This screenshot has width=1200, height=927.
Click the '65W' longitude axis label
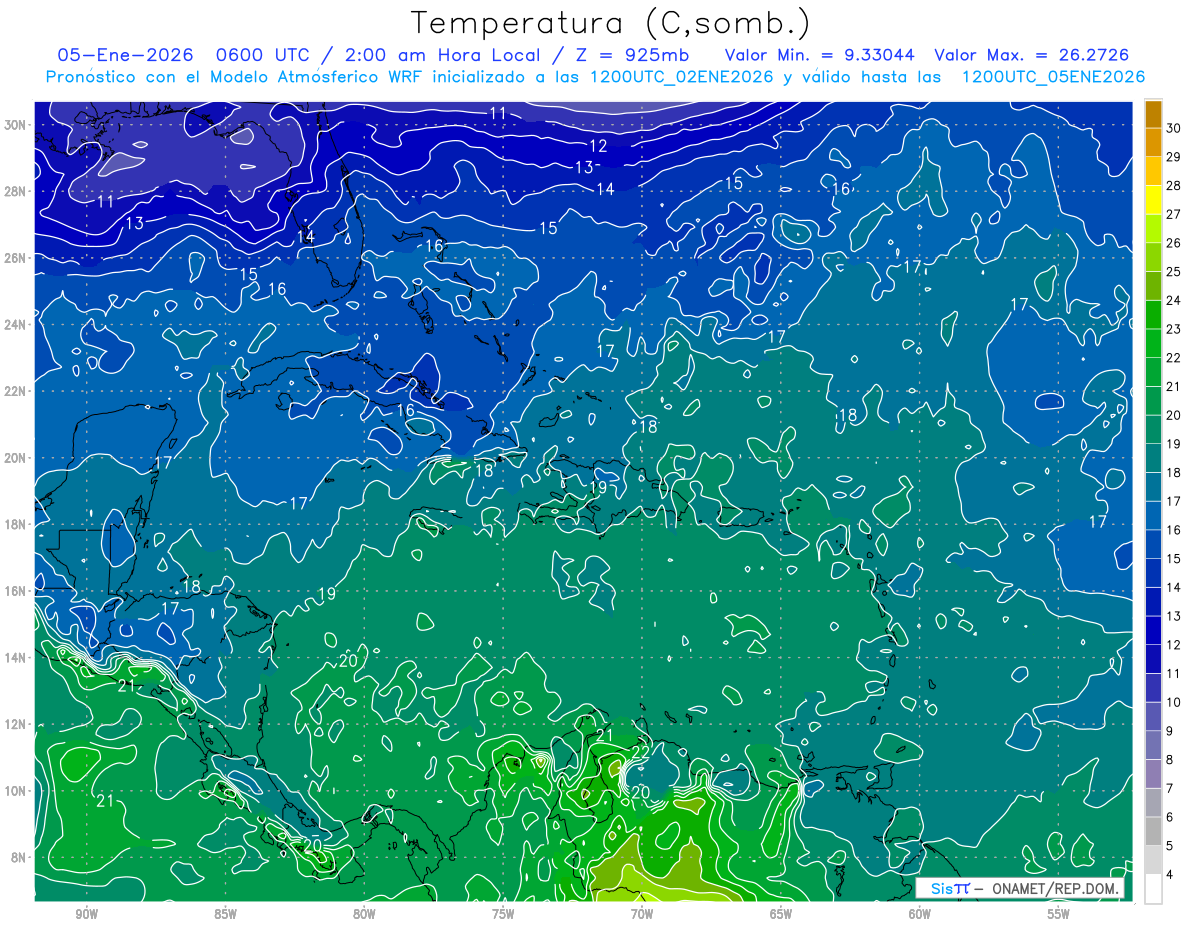[x=781, y=915]
